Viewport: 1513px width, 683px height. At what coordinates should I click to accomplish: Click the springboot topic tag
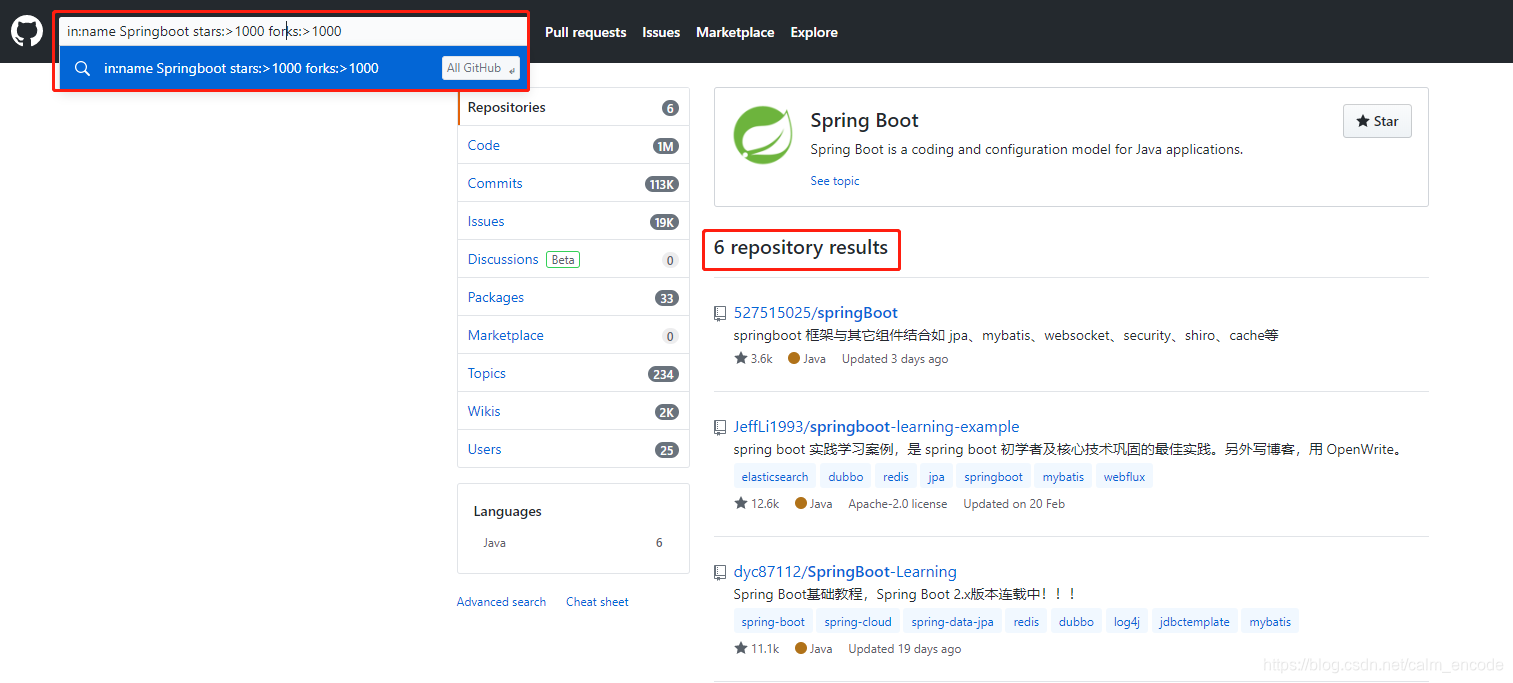click(994, 477)
